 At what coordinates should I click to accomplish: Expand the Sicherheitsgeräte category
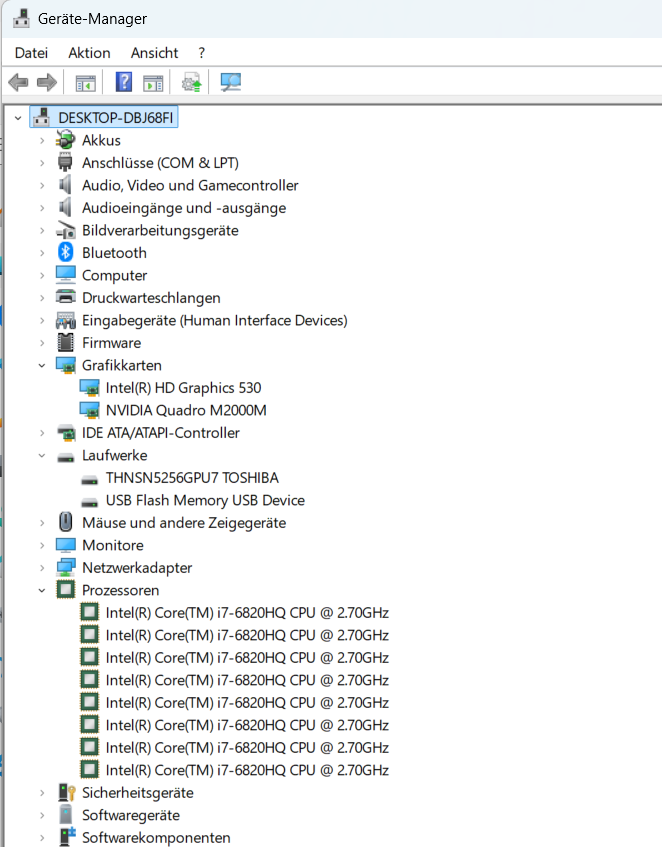pos(42,793)
